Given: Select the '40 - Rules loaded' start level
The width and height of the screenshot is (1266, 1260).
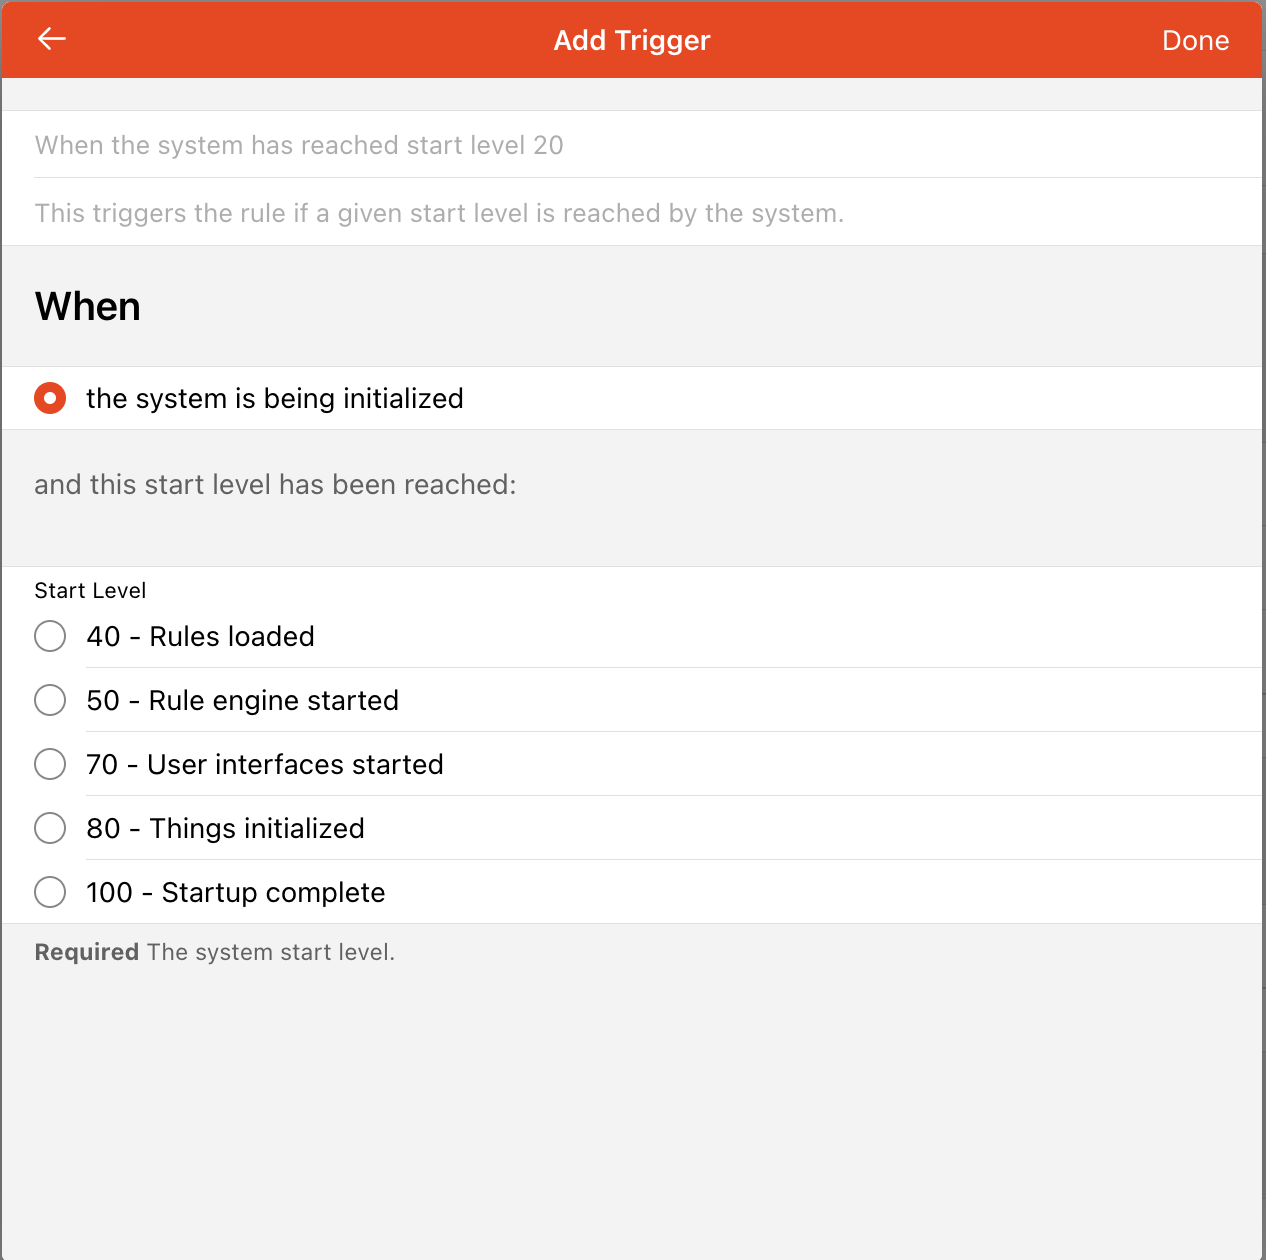Looking at the screenshot, I should (50, 636).
